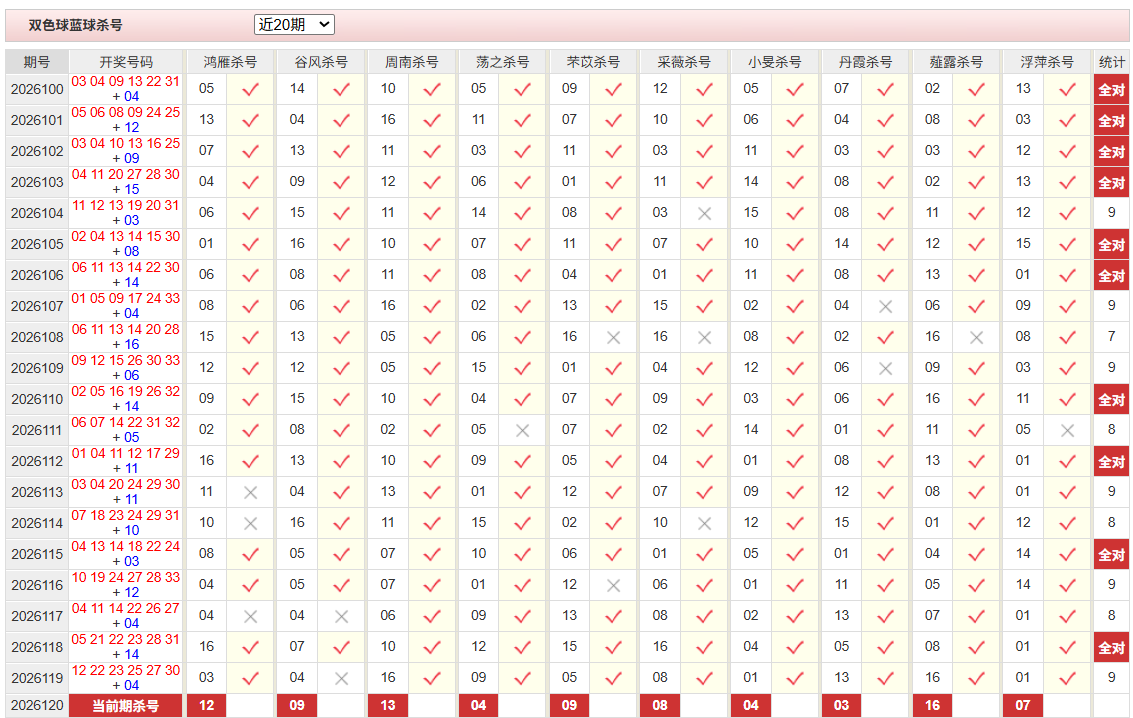Viewport: 1133px width, 718px height.
Task: Click the 双色球蓝球杀号 title
Action: tap(75, 25)
